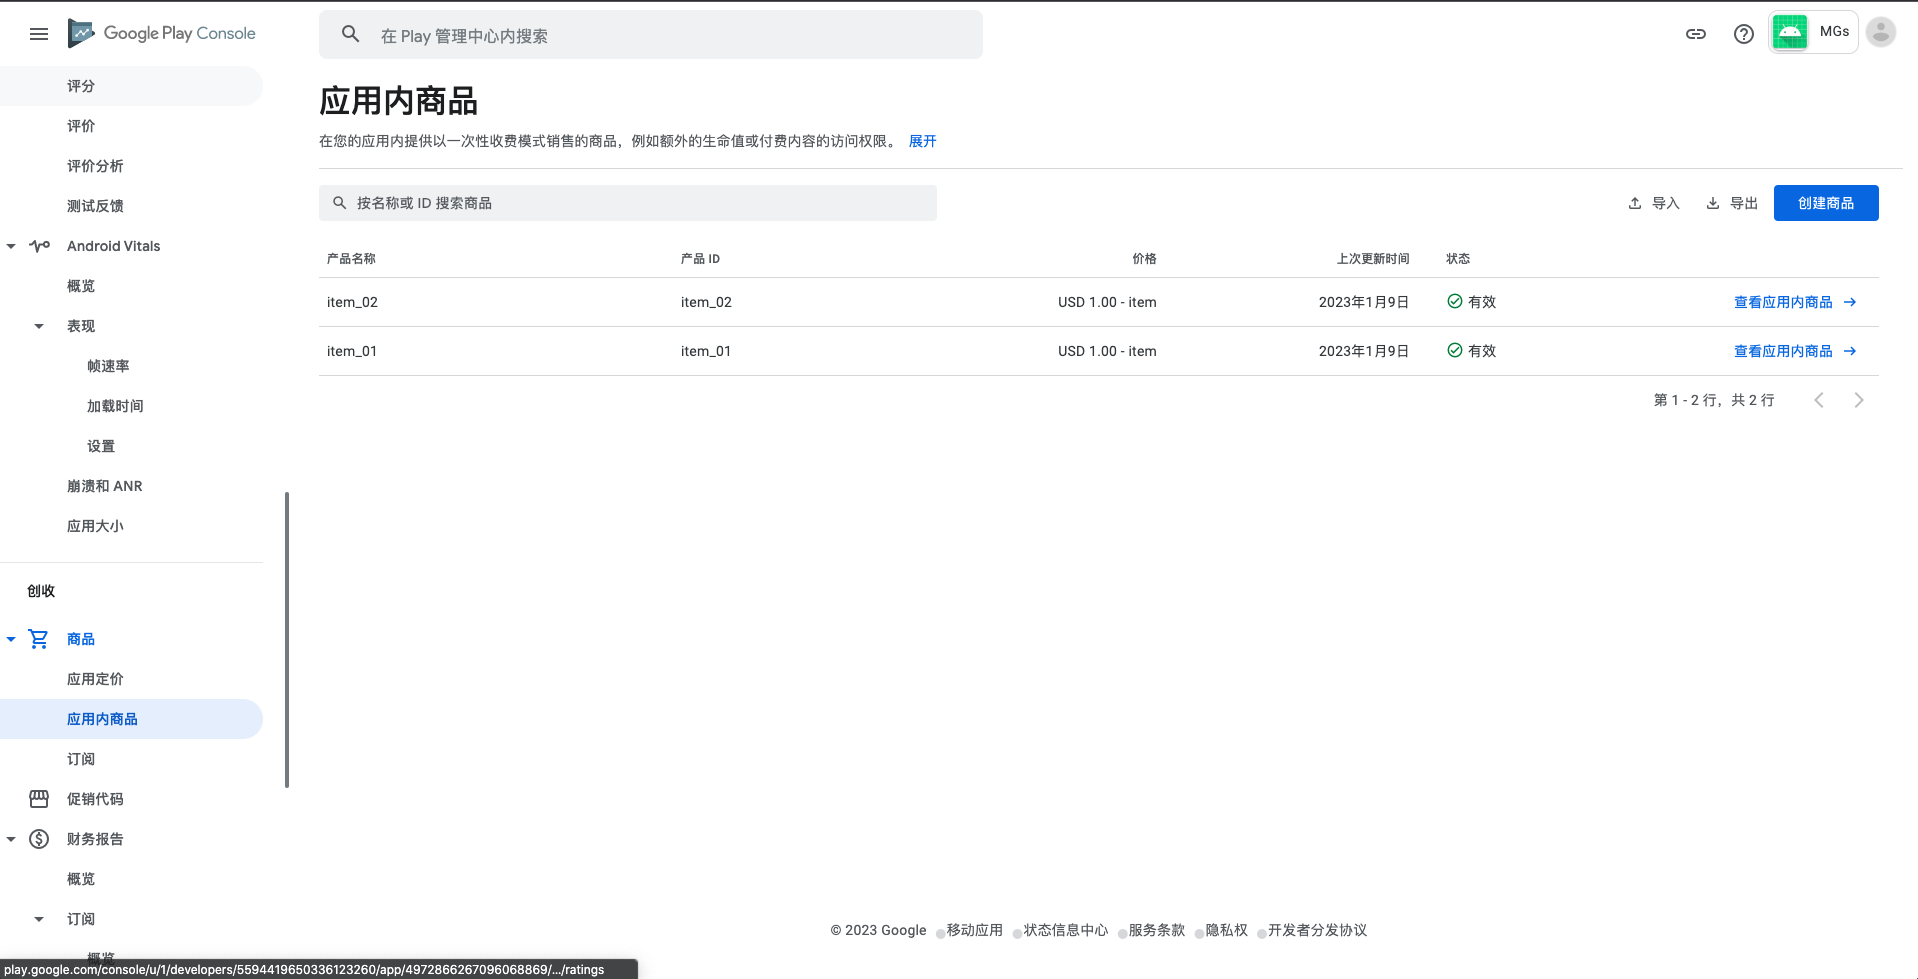The image size is (1918, 979).
Task: Click magnifier icon in product search field
Action: point(340,203)
